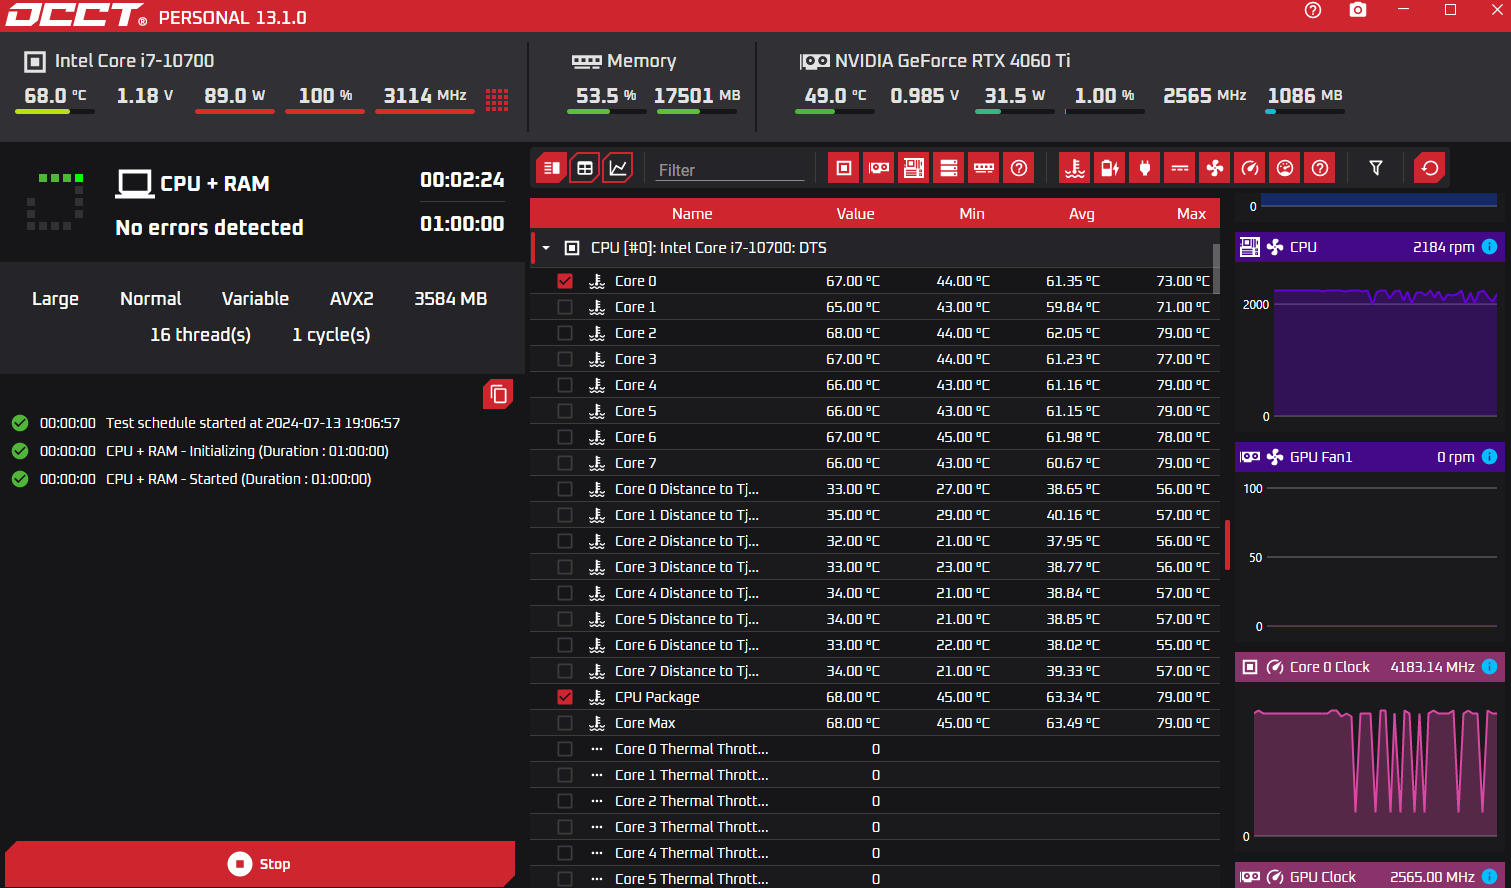Screen dimensions: 1511x888
Task: Toggle the usage gauge filter icon
Action: click(1285, 168)
